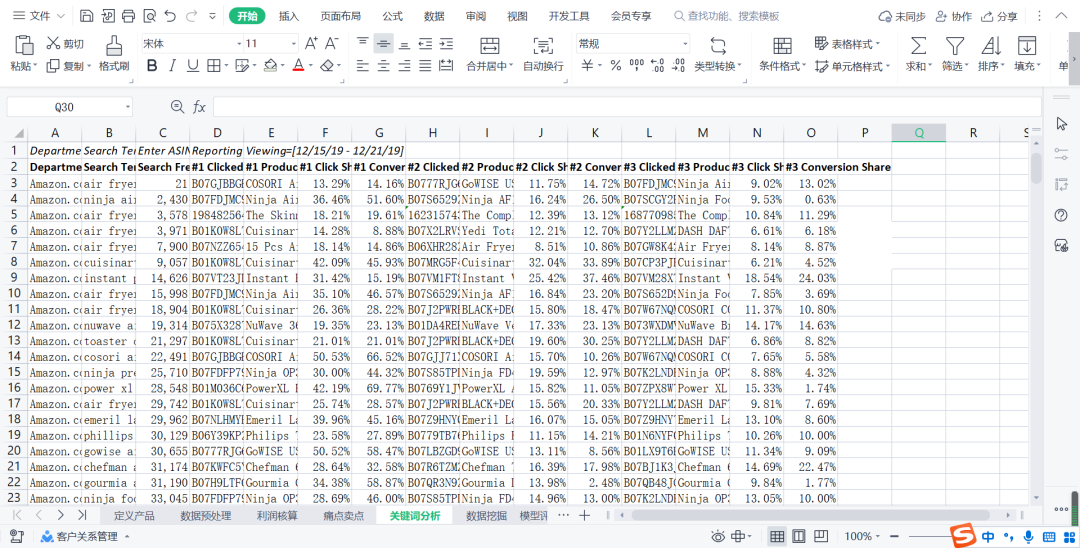This screenshot has width=1080, height=548.
Task: Click the 协作 Collaborate button
Action: (x=954, y=16)
